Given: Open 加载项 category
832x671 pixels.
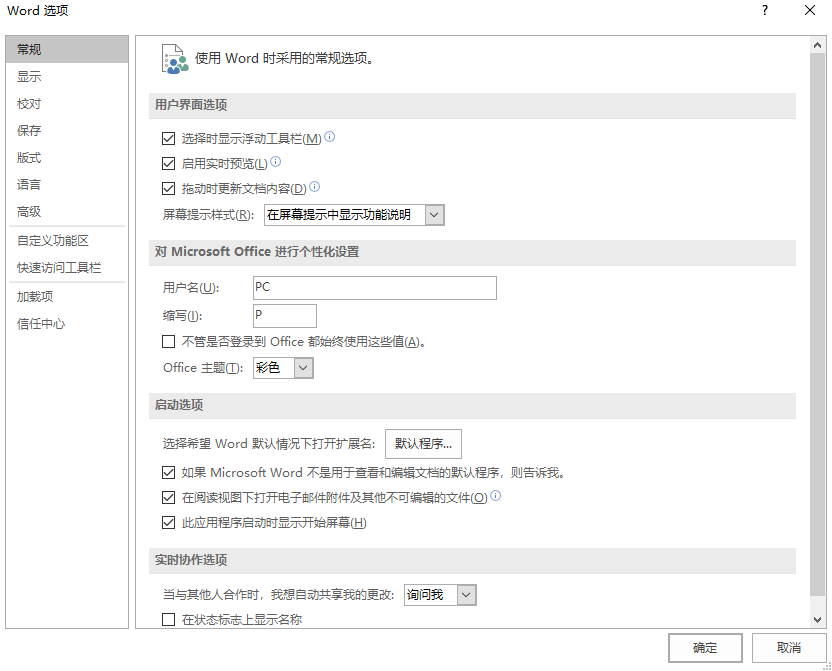Looking at the screenshot, I should click(x=67, y=297).
